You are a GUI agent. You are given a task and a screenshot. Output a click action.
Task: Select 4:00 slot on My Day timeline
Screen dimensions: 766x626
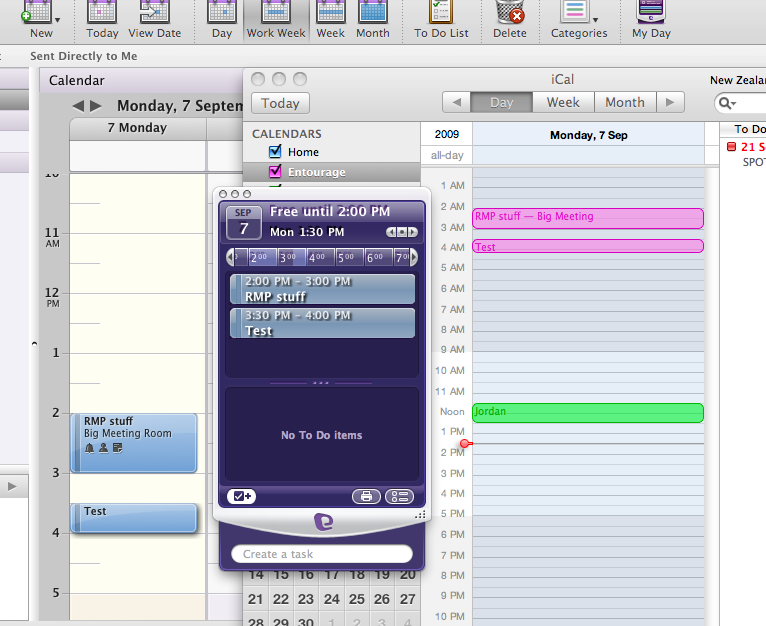click(x=320, y=257)
